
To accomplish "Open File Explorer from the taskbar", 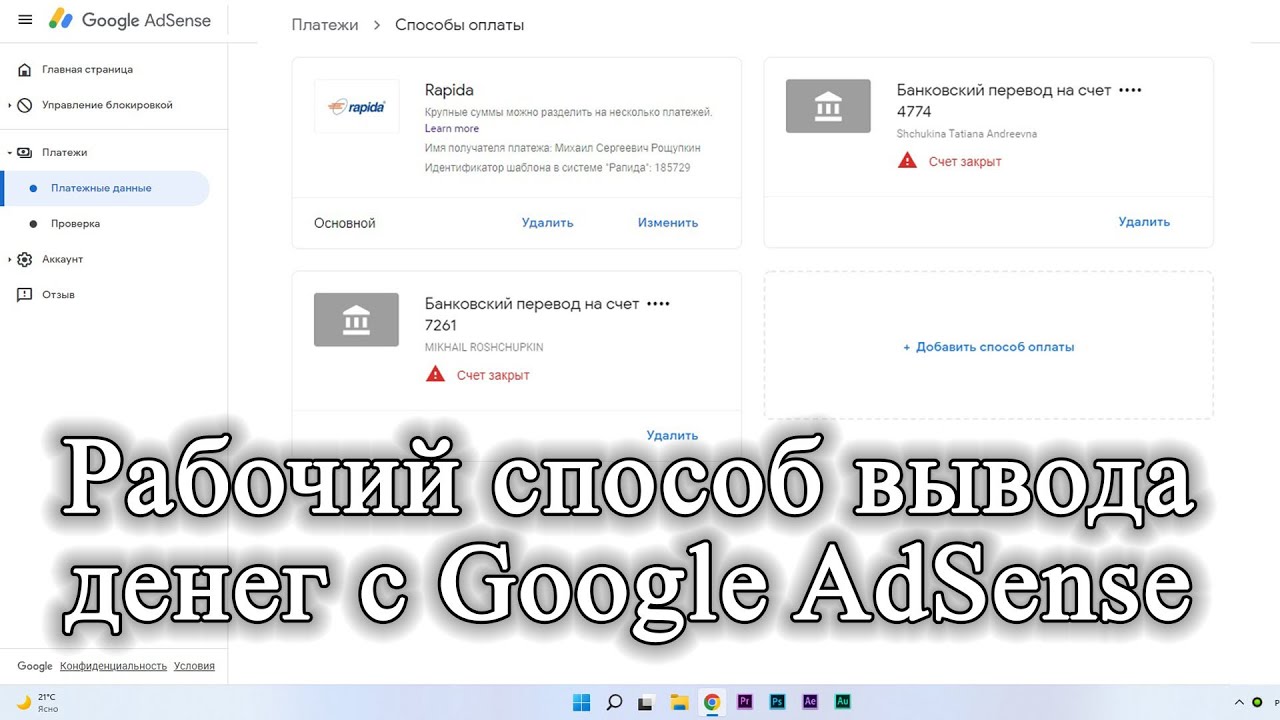I will click(x=678, y=702).
